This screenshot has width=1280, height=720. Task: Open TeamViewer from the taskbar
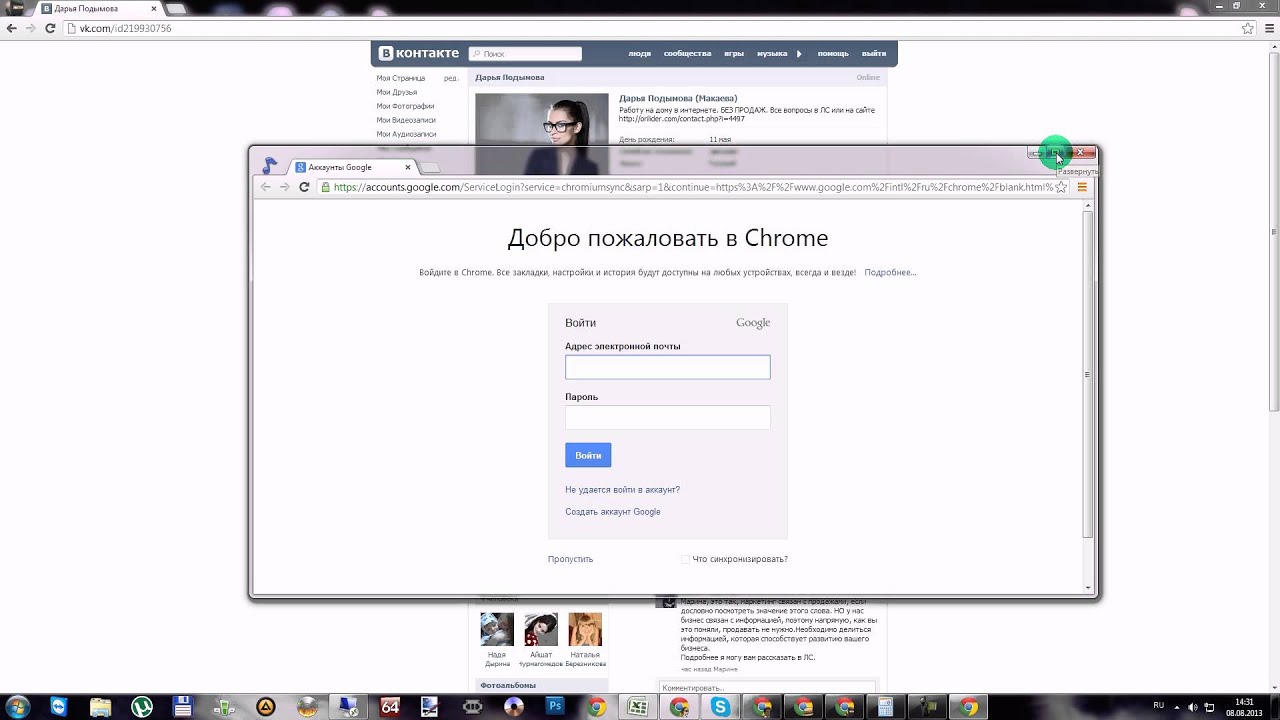tap(59, 707)
